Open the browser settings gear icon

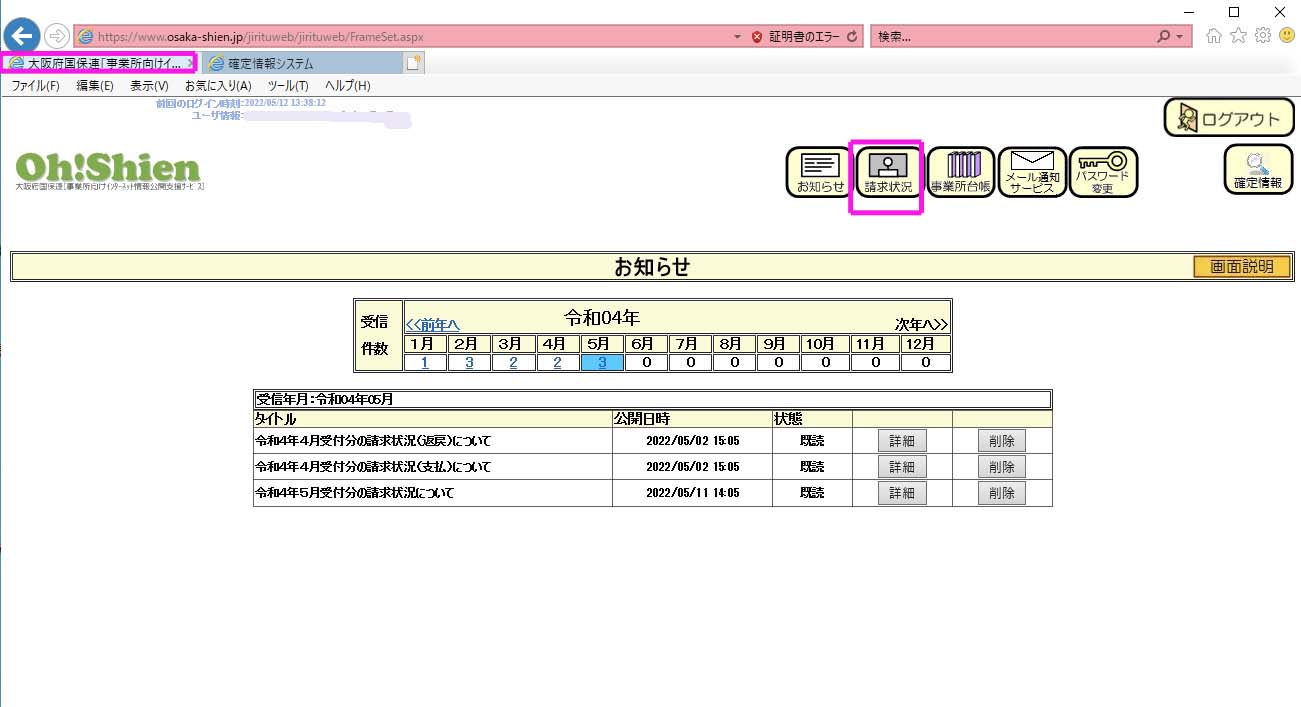(x=1262, y=36)
